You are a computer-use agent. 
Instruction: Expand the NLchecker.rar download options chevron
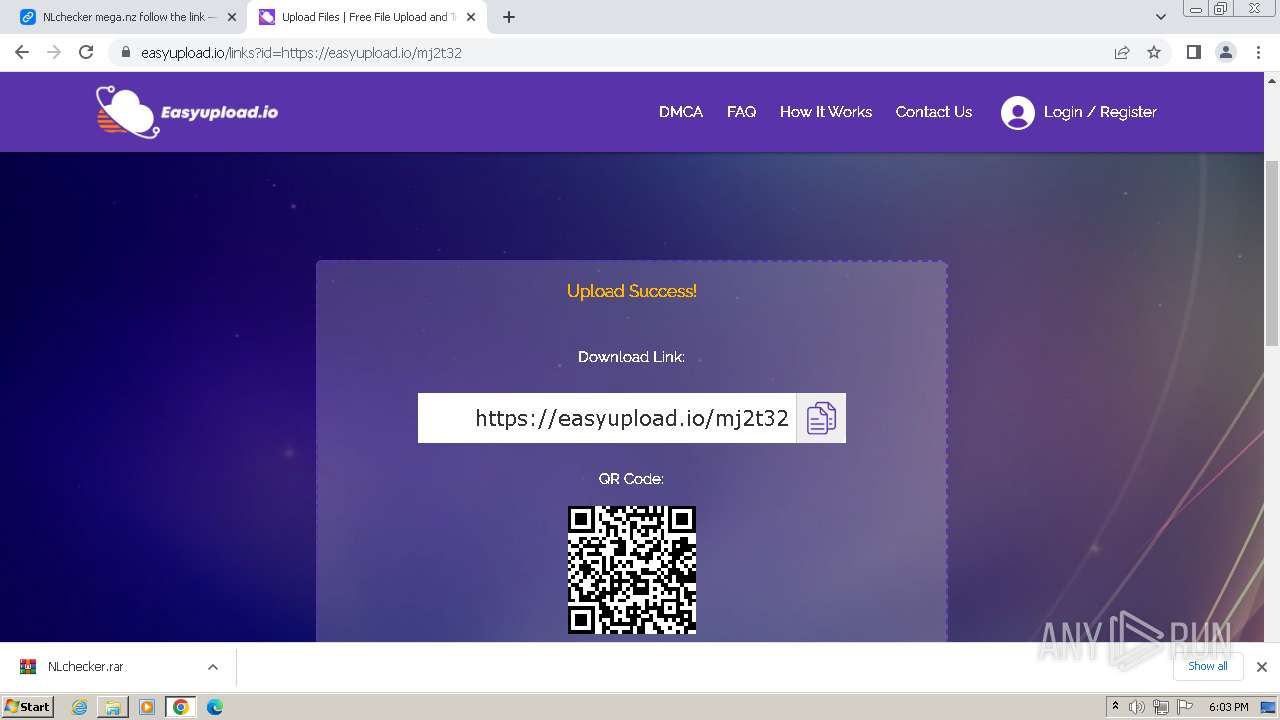click(x=212, y=667)
